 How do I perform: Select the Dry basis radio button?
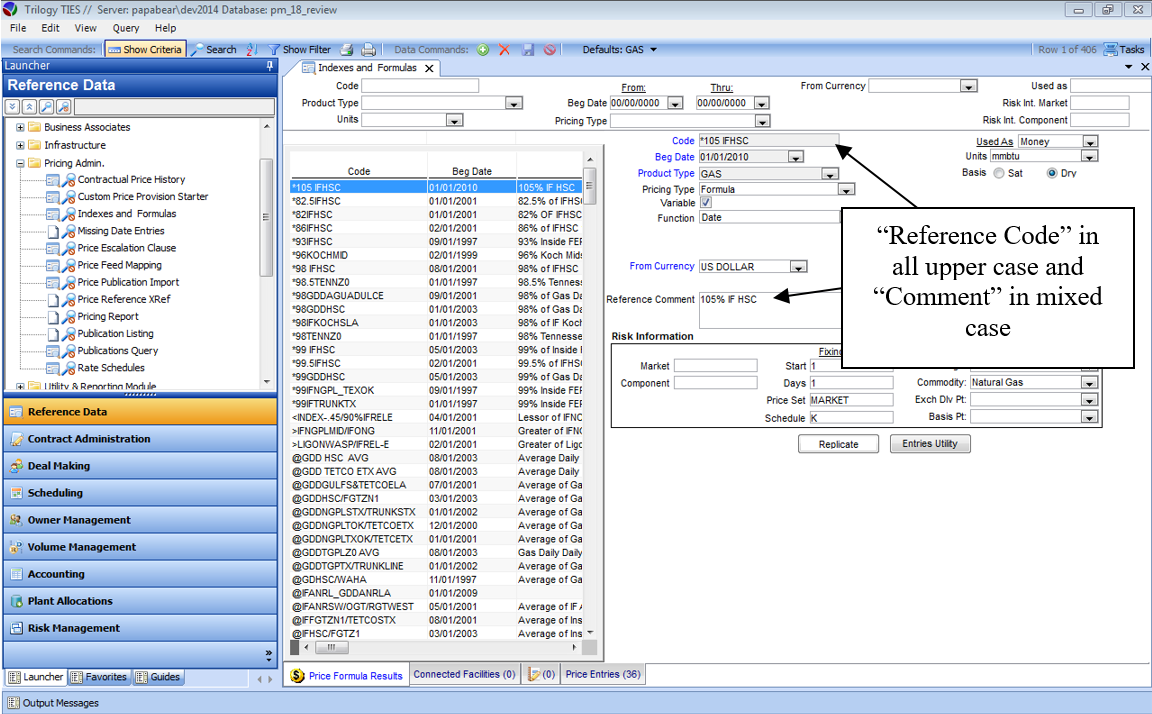[1052, 173]
